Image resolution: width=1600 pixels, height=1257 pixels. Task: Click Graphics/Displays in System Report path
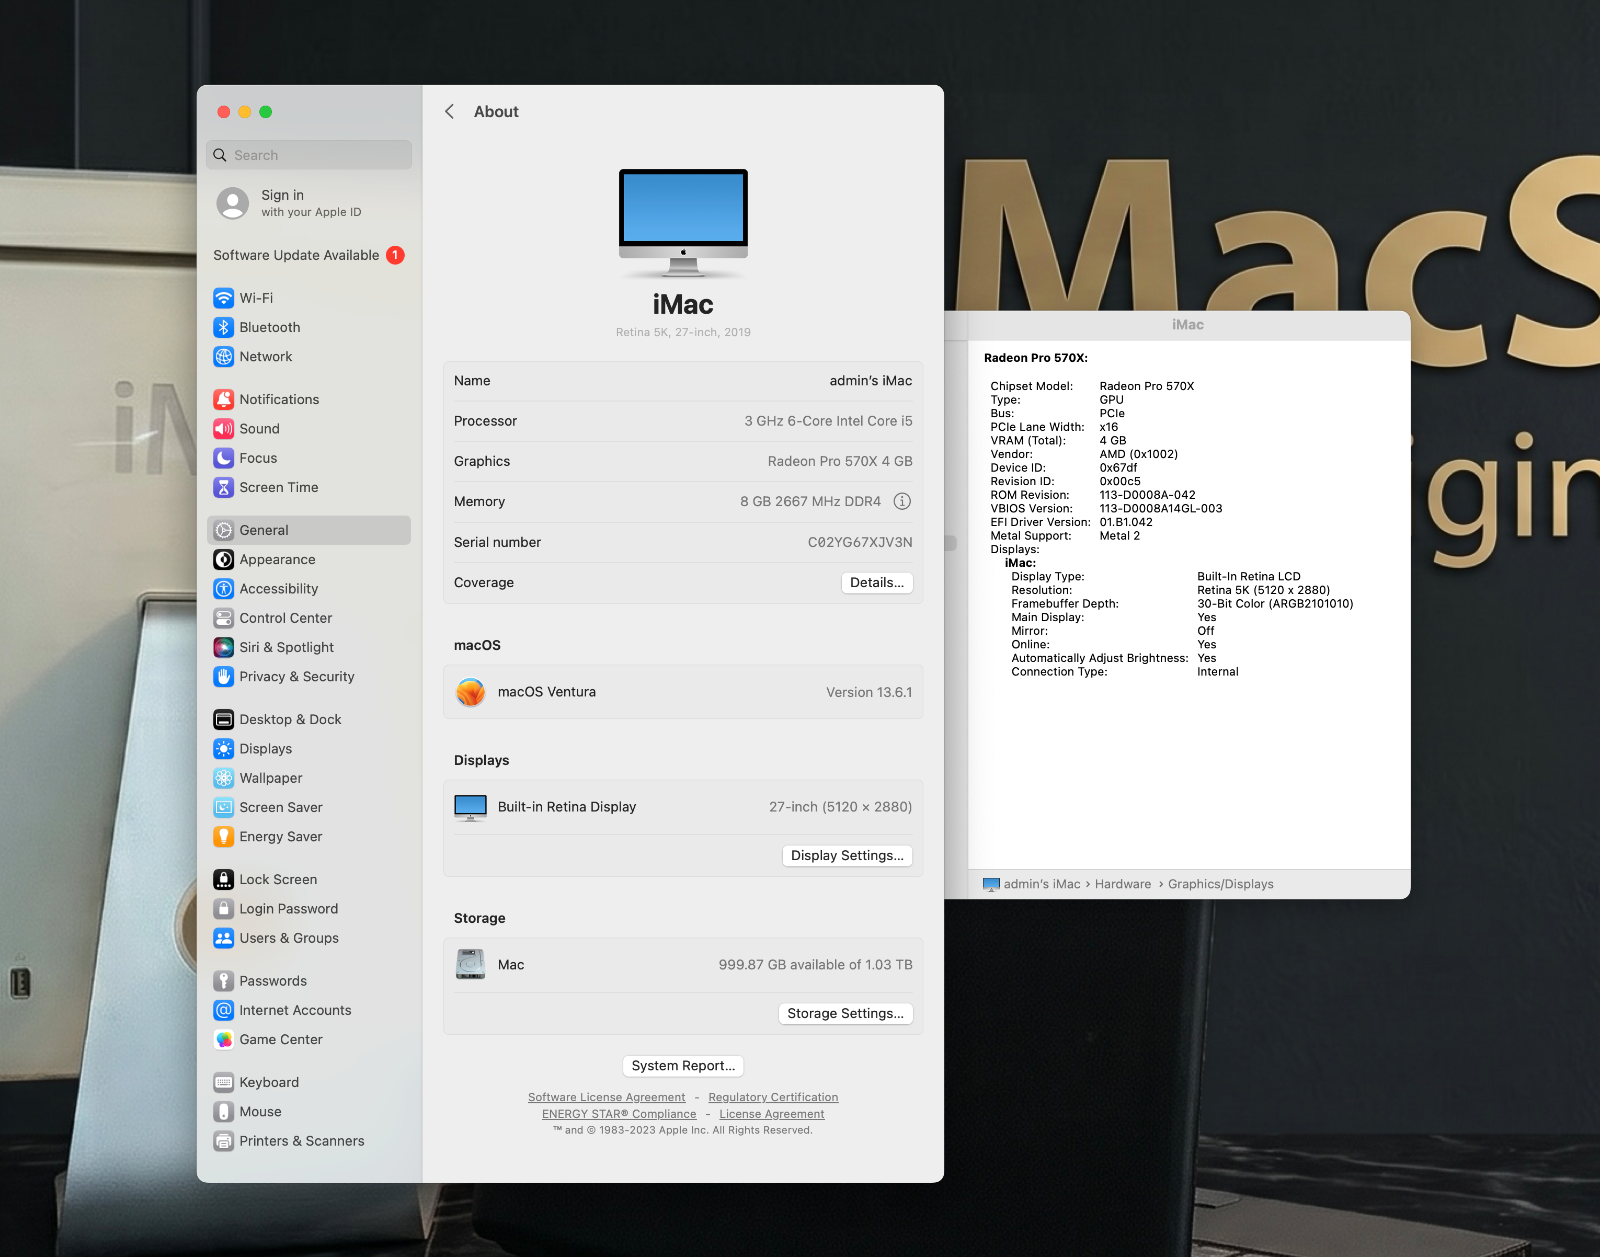tap(1221, 884)
